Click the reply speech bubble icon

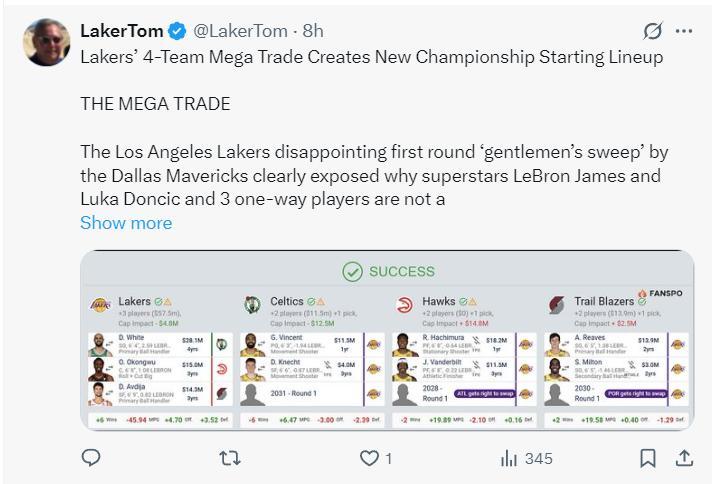(91, 458)
